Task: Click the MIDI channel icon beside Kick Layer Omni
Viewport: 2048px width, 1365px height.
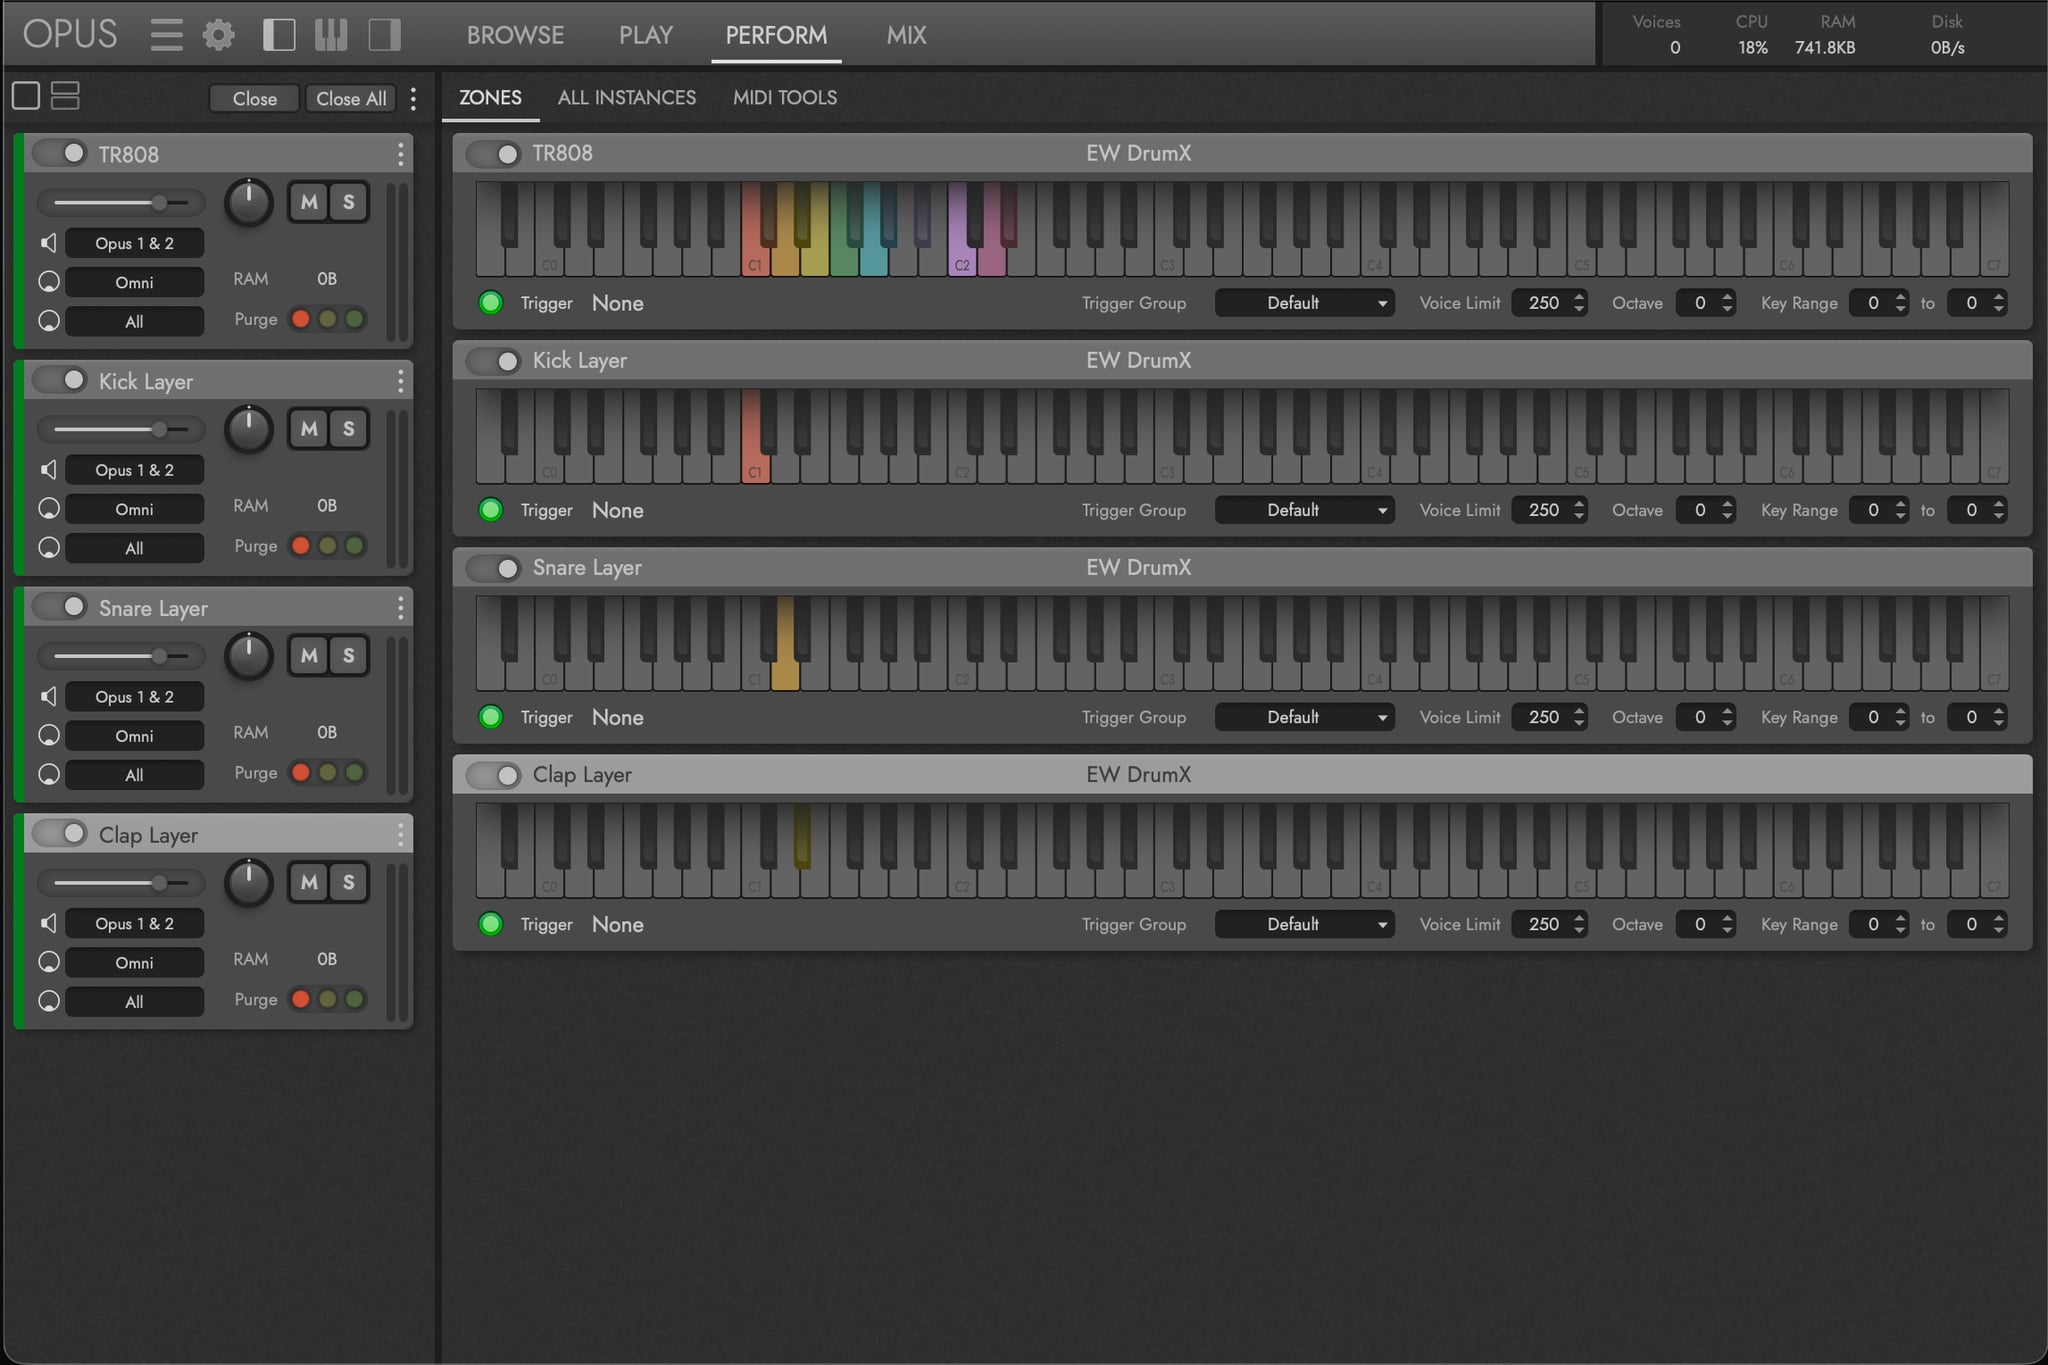Action: coord(48,509)
